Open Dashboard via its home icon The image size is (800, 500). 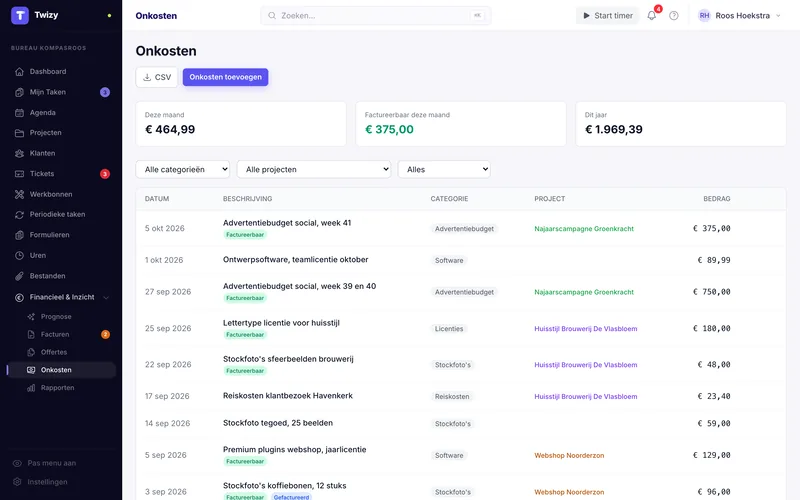point(19,71)
